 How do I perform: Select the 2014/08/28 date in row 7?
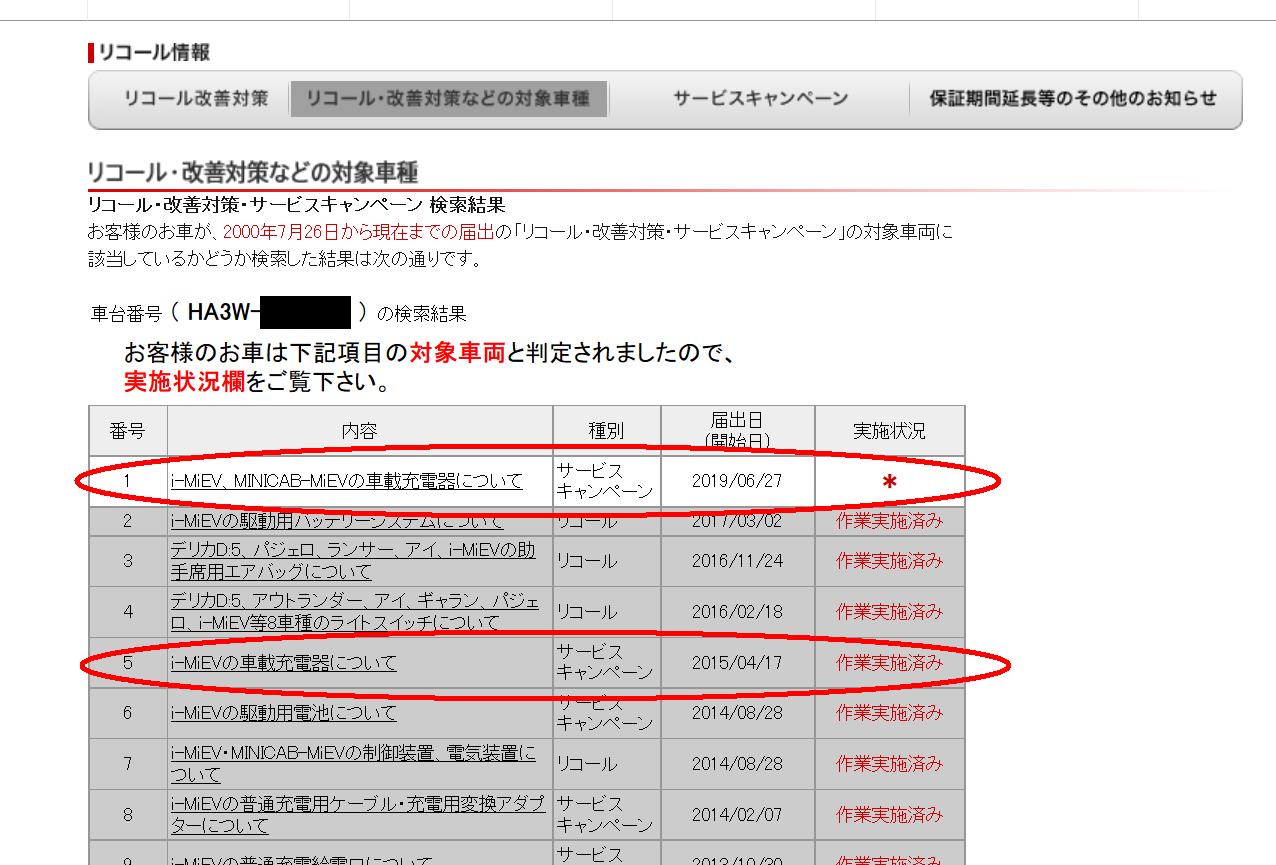[737, 764]
